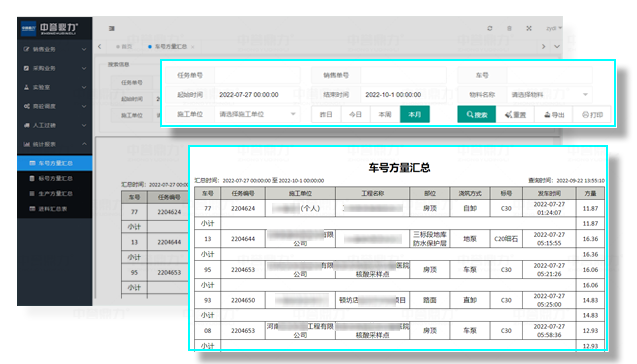Click the 起始时间 start time field
This screenshot has width=637, height=364.
tap(257, 95)
